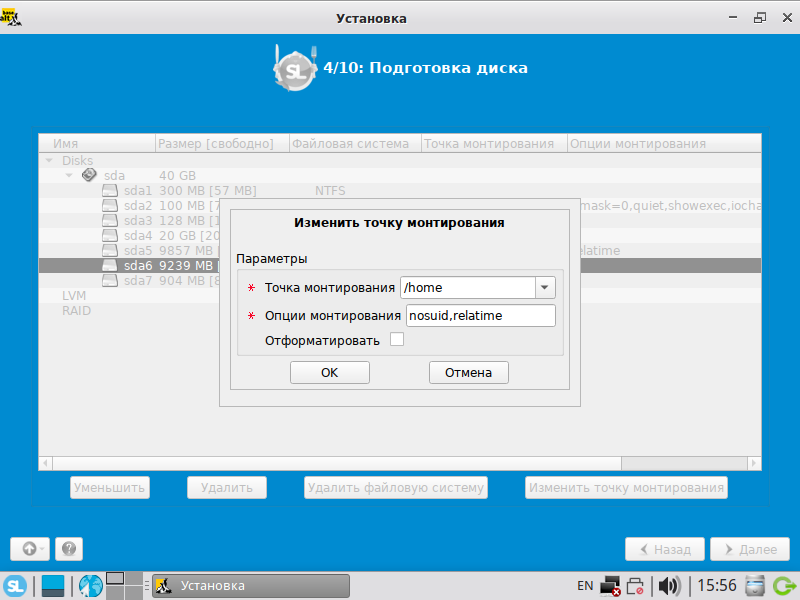Cancel with the Отмена button
Viewport: 800px width, 600px height.
pos(468,372)
